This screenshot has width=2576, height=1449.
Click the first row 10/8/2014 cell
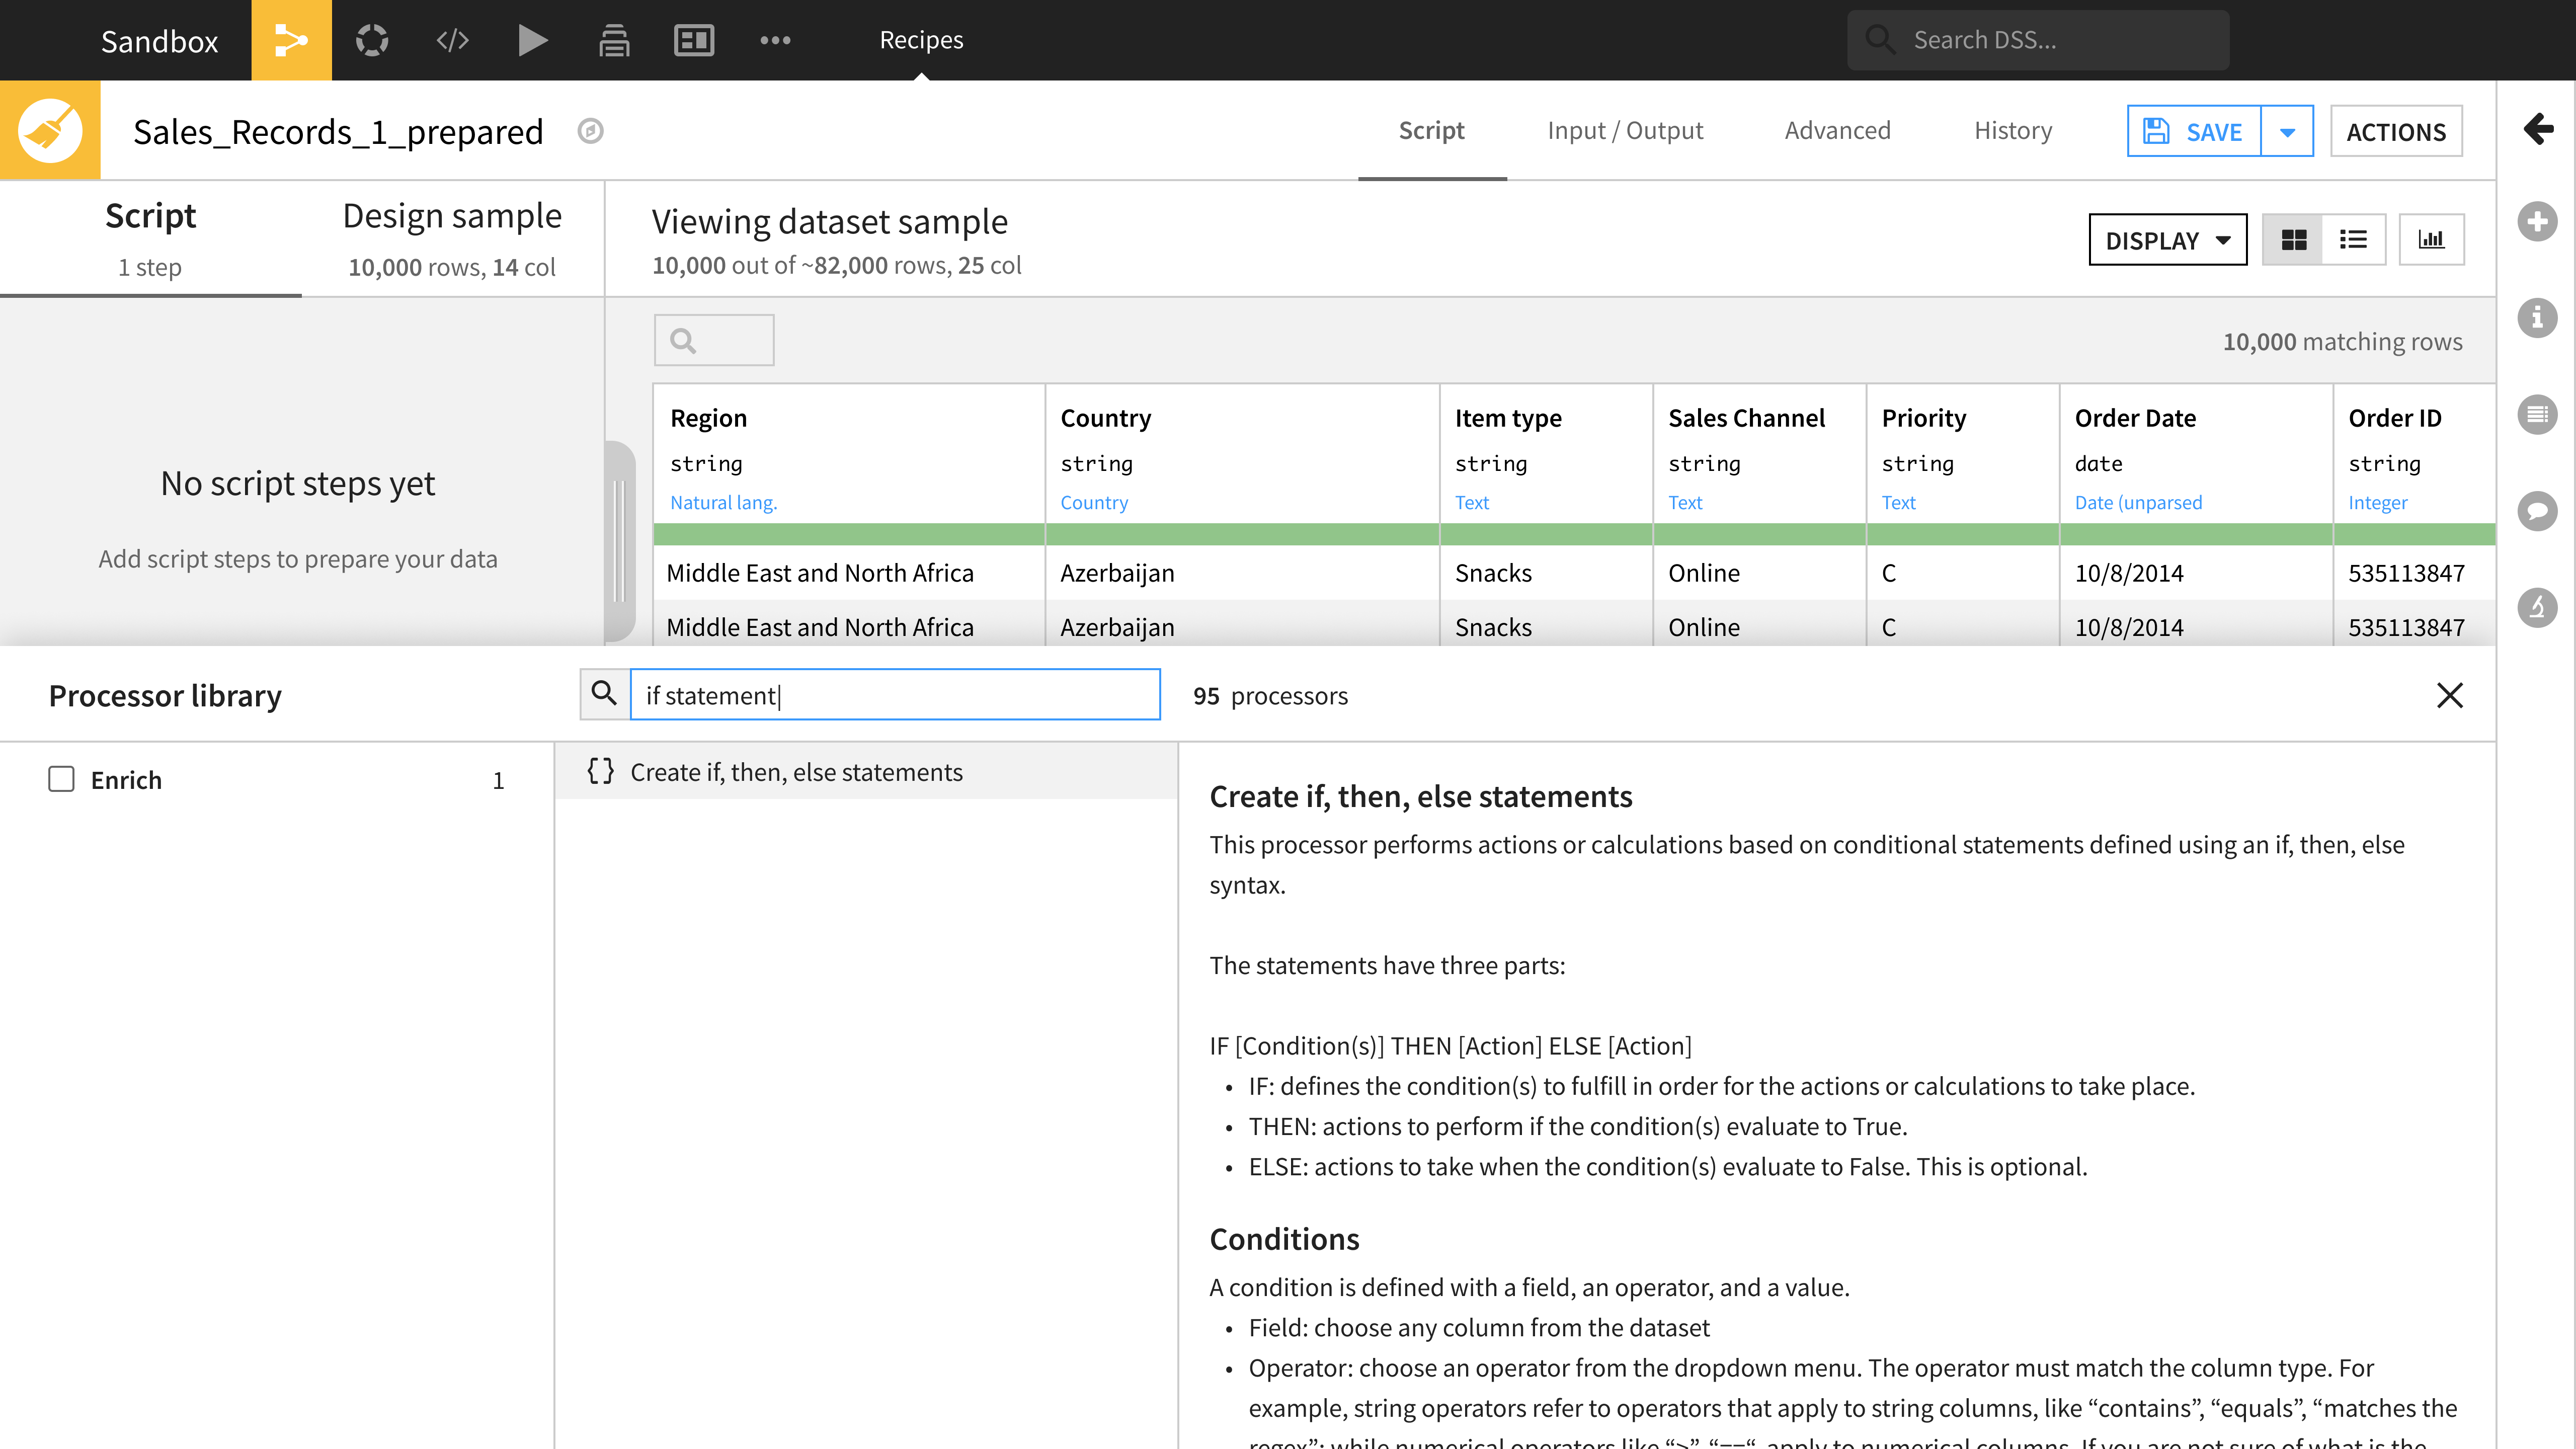pyautogui.click(x=2196, y=572)
